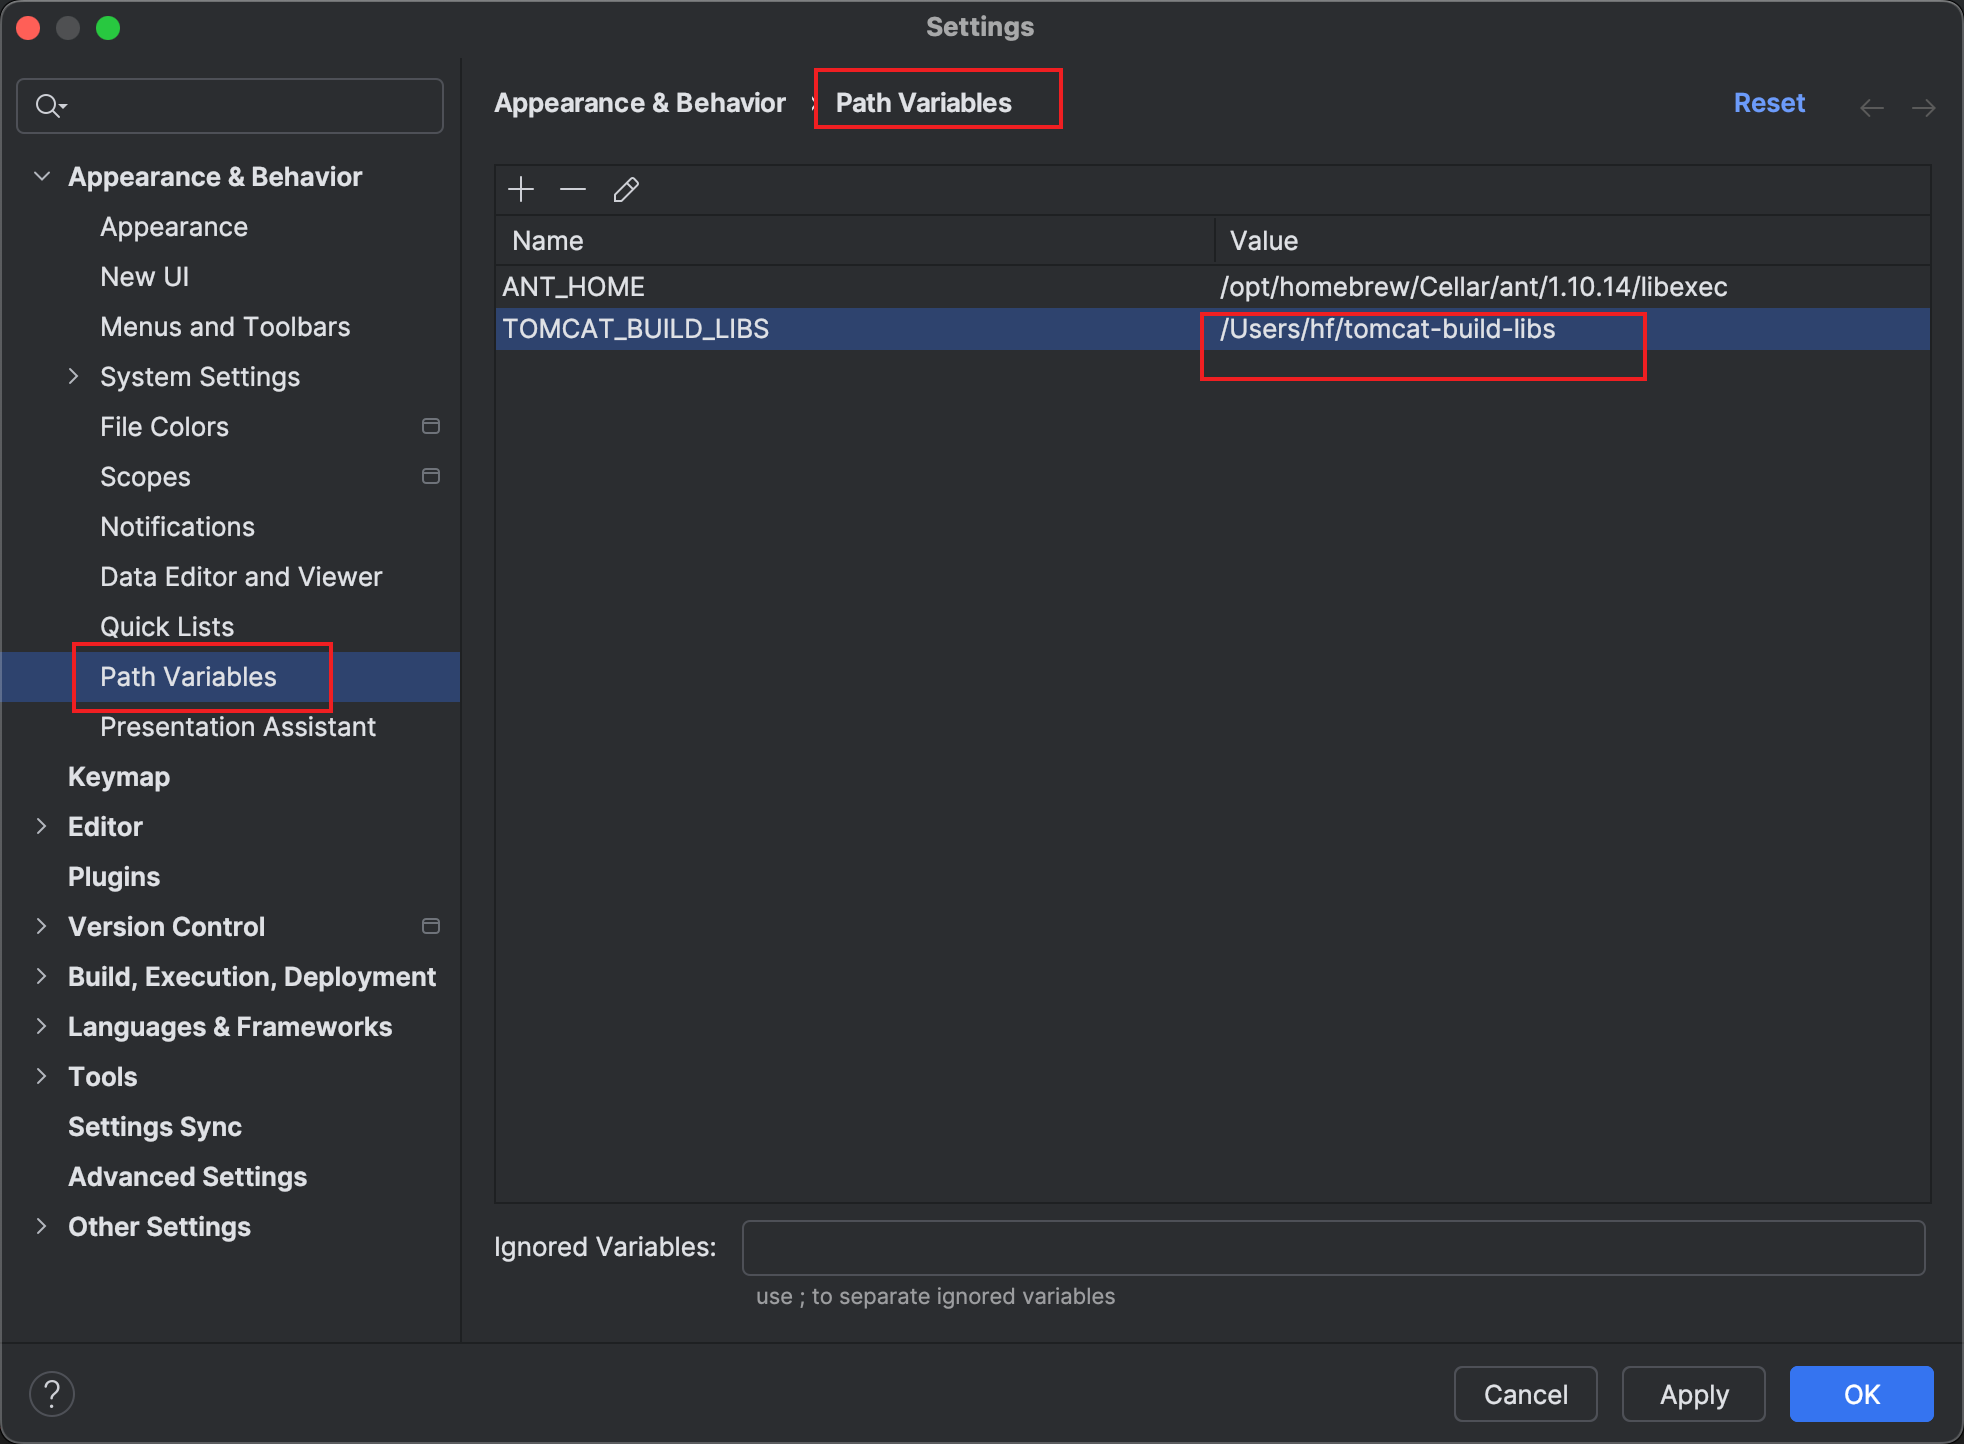Collapse the Appearance & Behavior section
The width and height of the screenshot is (1964, 1444).
coord(42,176)
